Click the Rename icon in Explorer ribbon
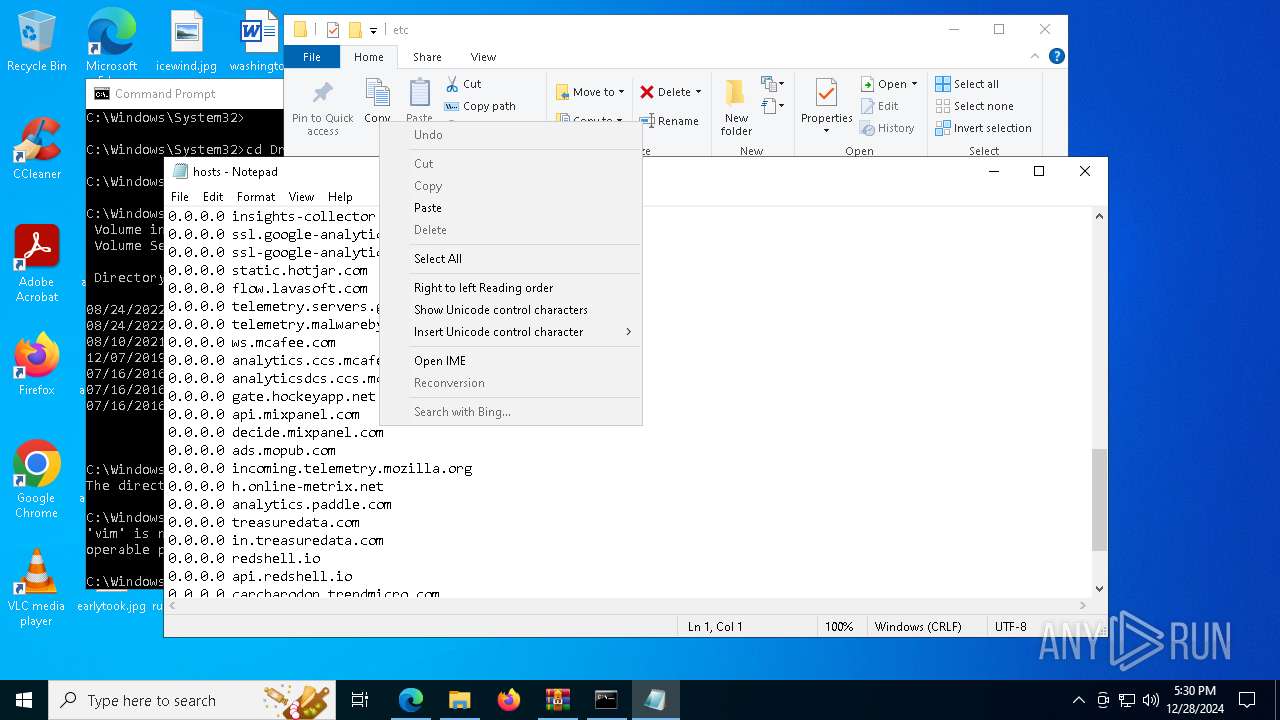The height and width of the screenshot is (720, 1280). pos(647,121)
